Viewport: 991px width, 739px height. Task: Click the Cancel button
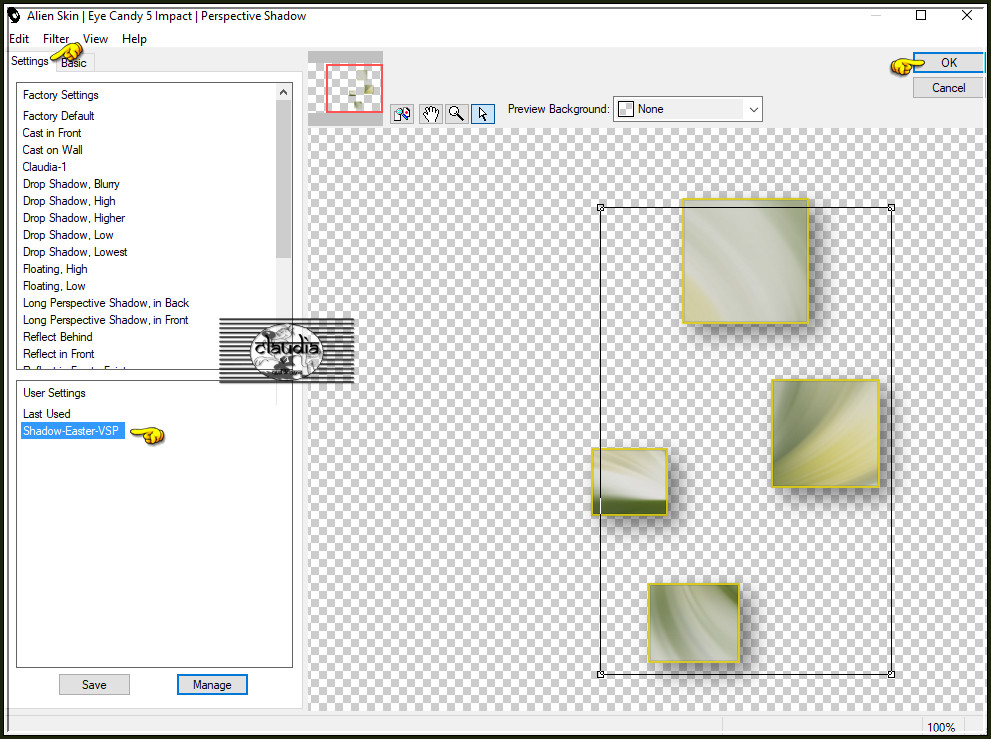pyautogui.click(x=949, y=88)
